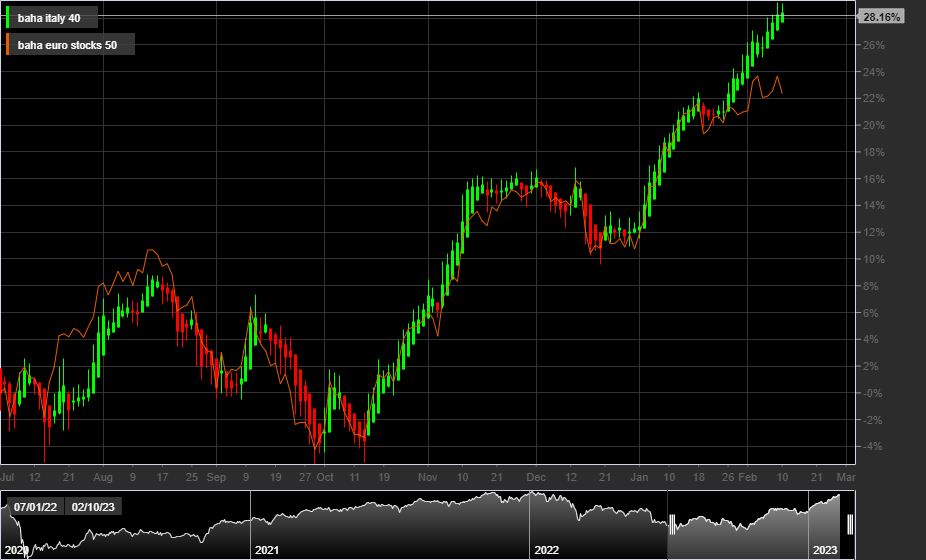Grab the right range handle in navigator
Image resolution: width=926 pixels, height=560 pixels.
tap(850, 524)
